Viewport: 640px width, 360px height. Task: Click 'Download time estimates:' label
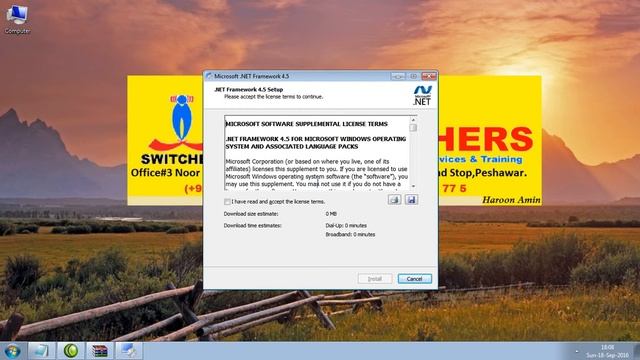click(x=252, y=225)
